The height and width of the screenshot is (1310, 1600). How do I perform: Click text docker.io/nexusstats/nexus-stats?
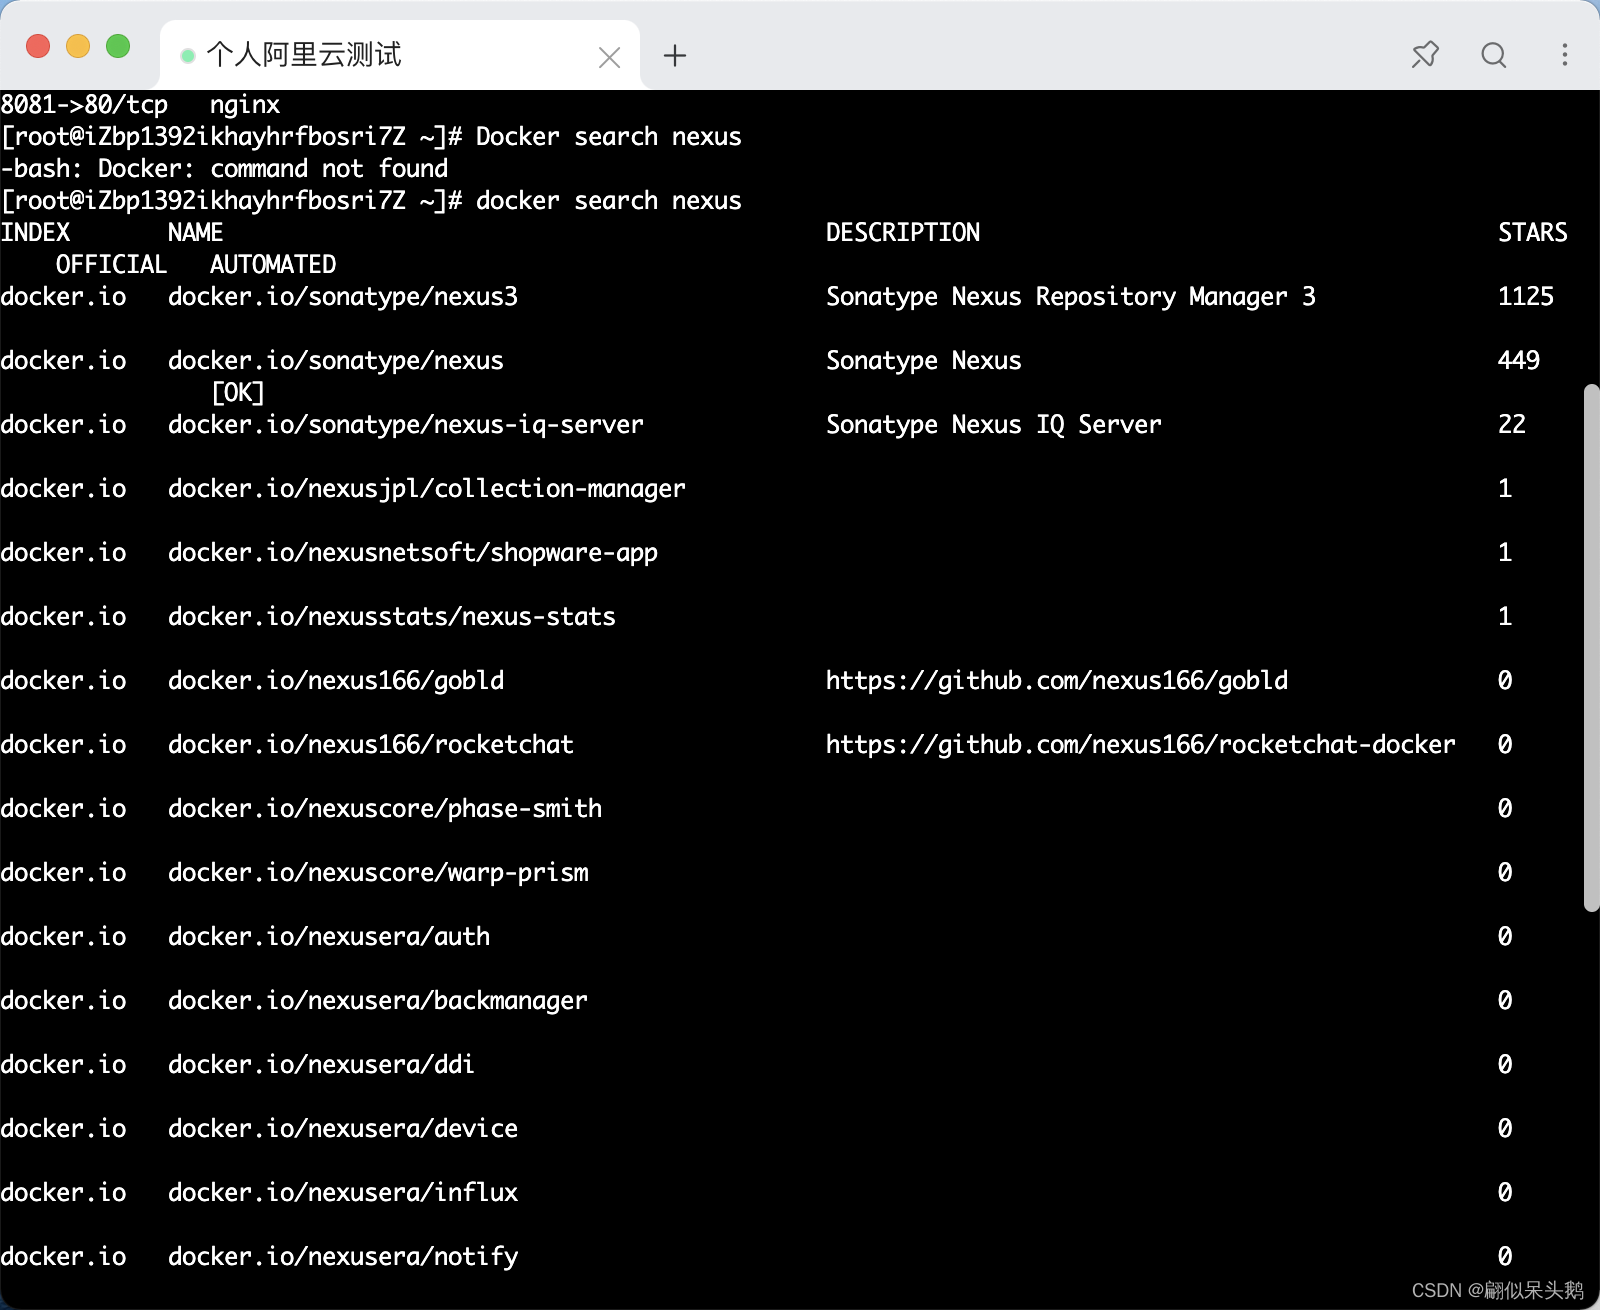[392, 617]
